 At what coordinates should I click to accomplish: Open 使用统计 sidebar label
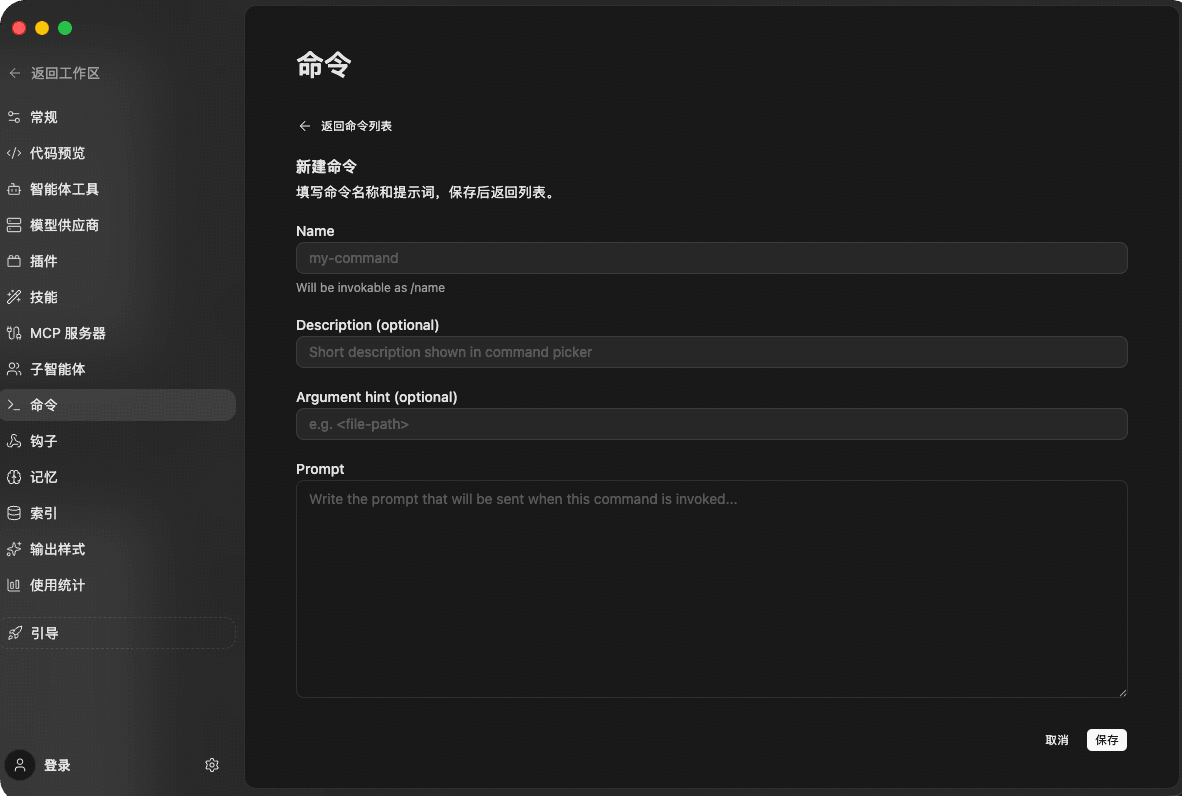(58, 585)
